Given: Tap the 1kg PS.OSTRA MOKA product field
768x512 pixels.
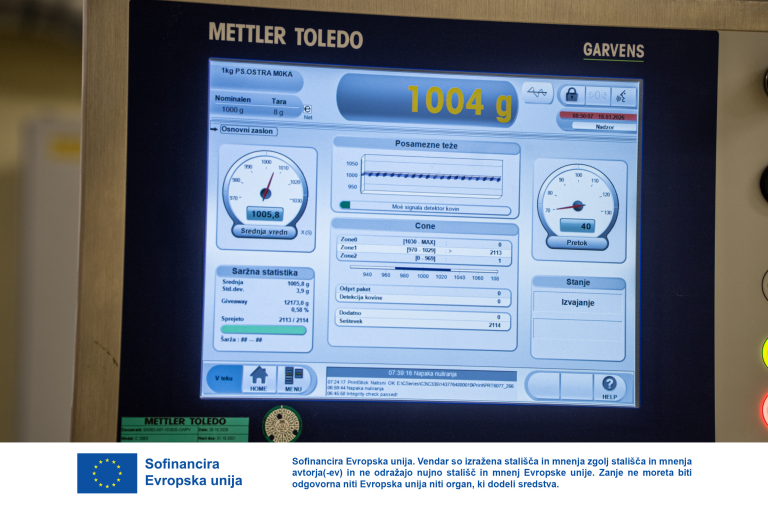Looking at the screenshot, I should click(256, 71).
